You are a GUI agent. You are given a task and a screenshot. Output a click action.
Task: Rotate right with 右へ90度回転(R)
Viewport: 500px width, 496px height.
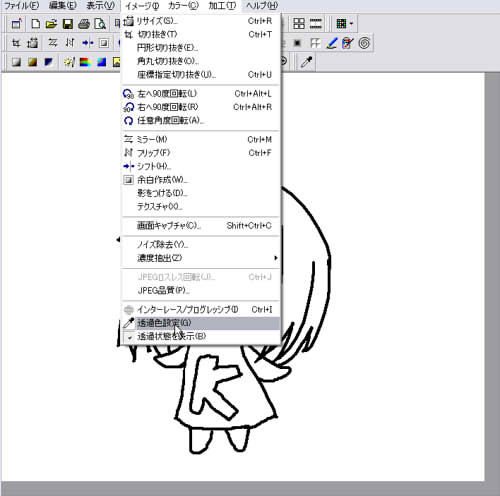201,107
